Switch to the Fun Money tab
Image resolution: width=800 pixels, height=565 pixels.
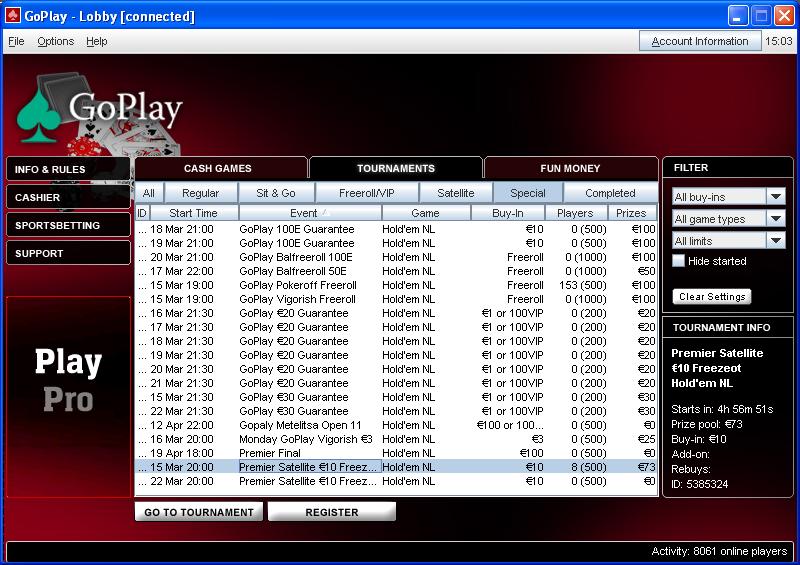(570, 168)
